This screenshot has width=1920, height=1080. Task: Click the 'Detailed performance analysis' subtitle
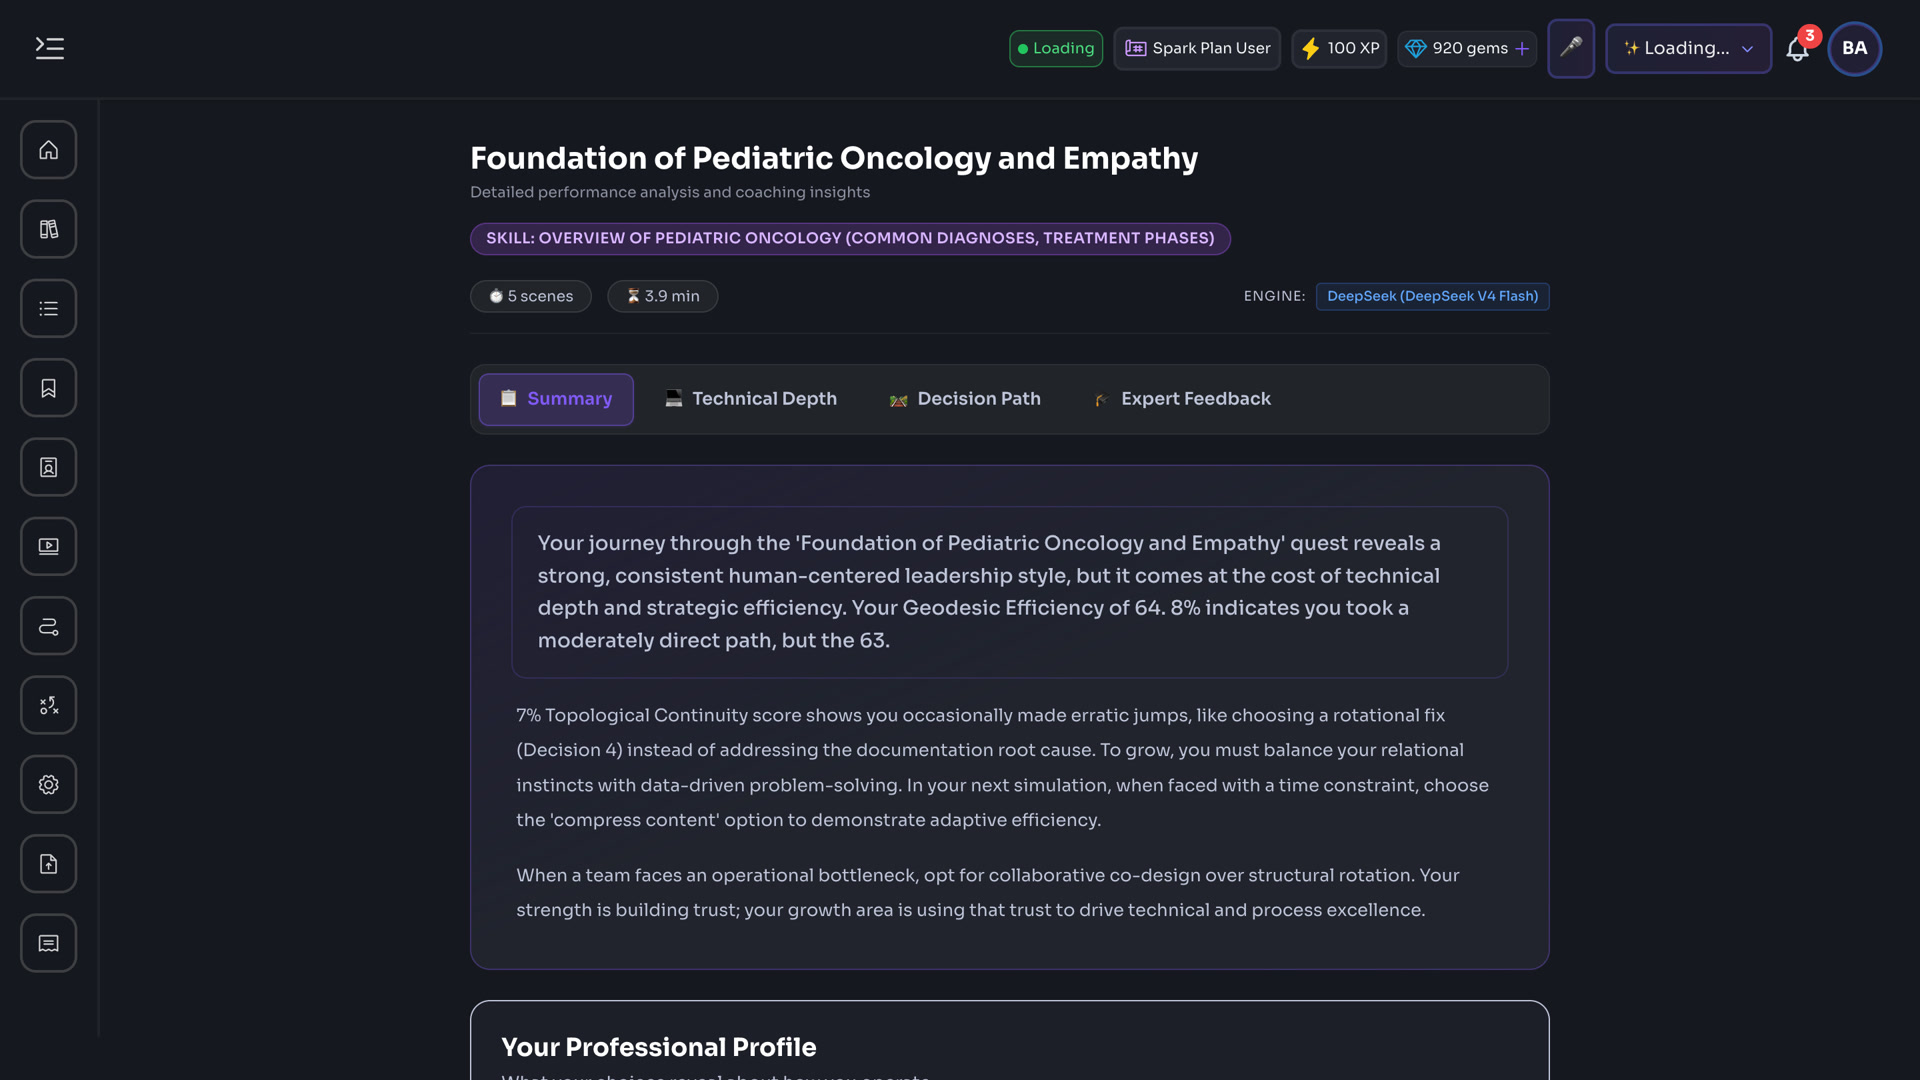670,192
